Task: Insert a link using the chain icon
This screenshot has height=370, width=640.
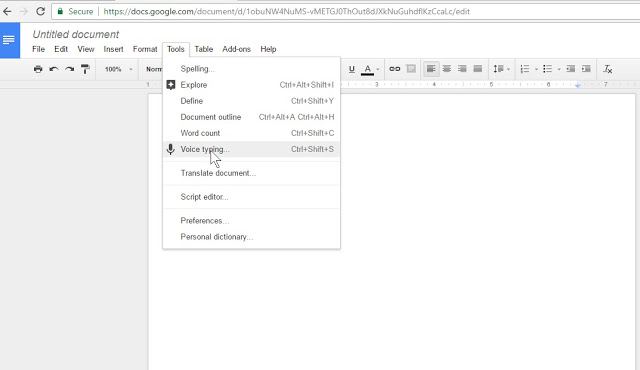Action: point(394,69)
